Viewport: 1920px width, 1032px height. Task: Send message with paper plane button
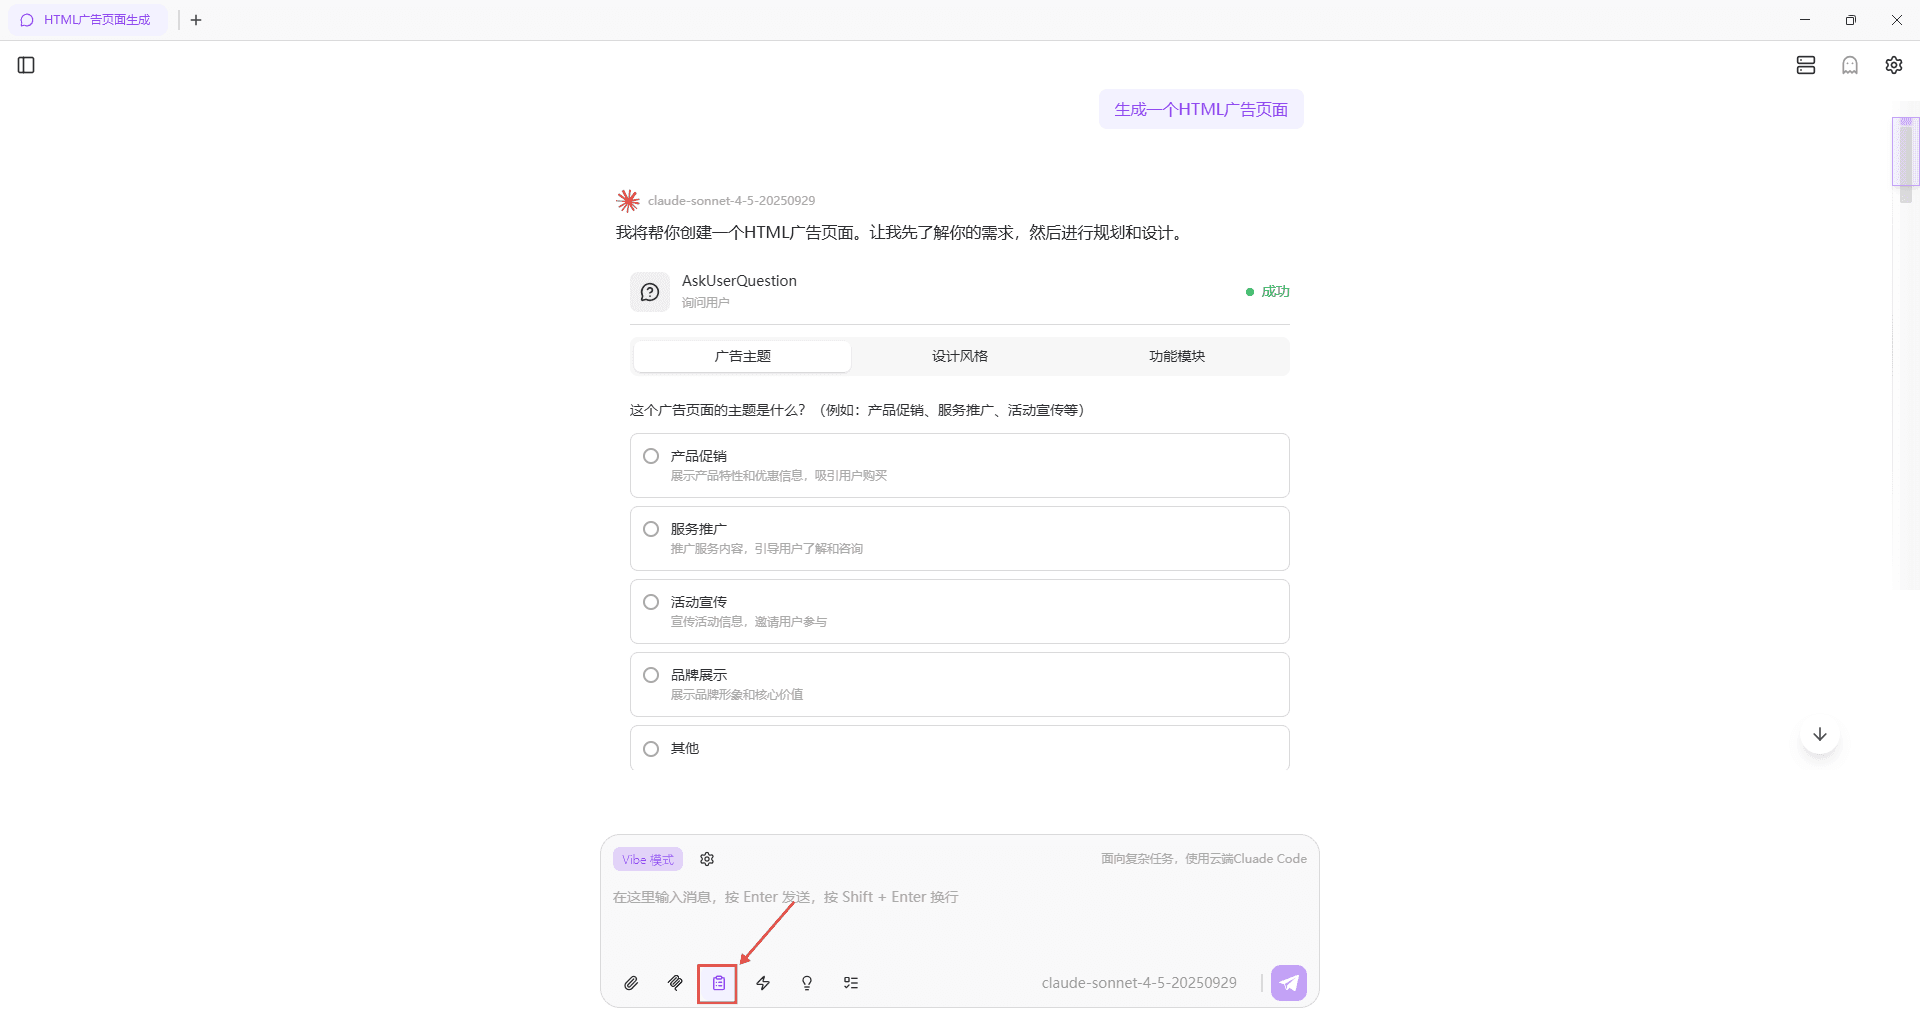pos(1289,983)
